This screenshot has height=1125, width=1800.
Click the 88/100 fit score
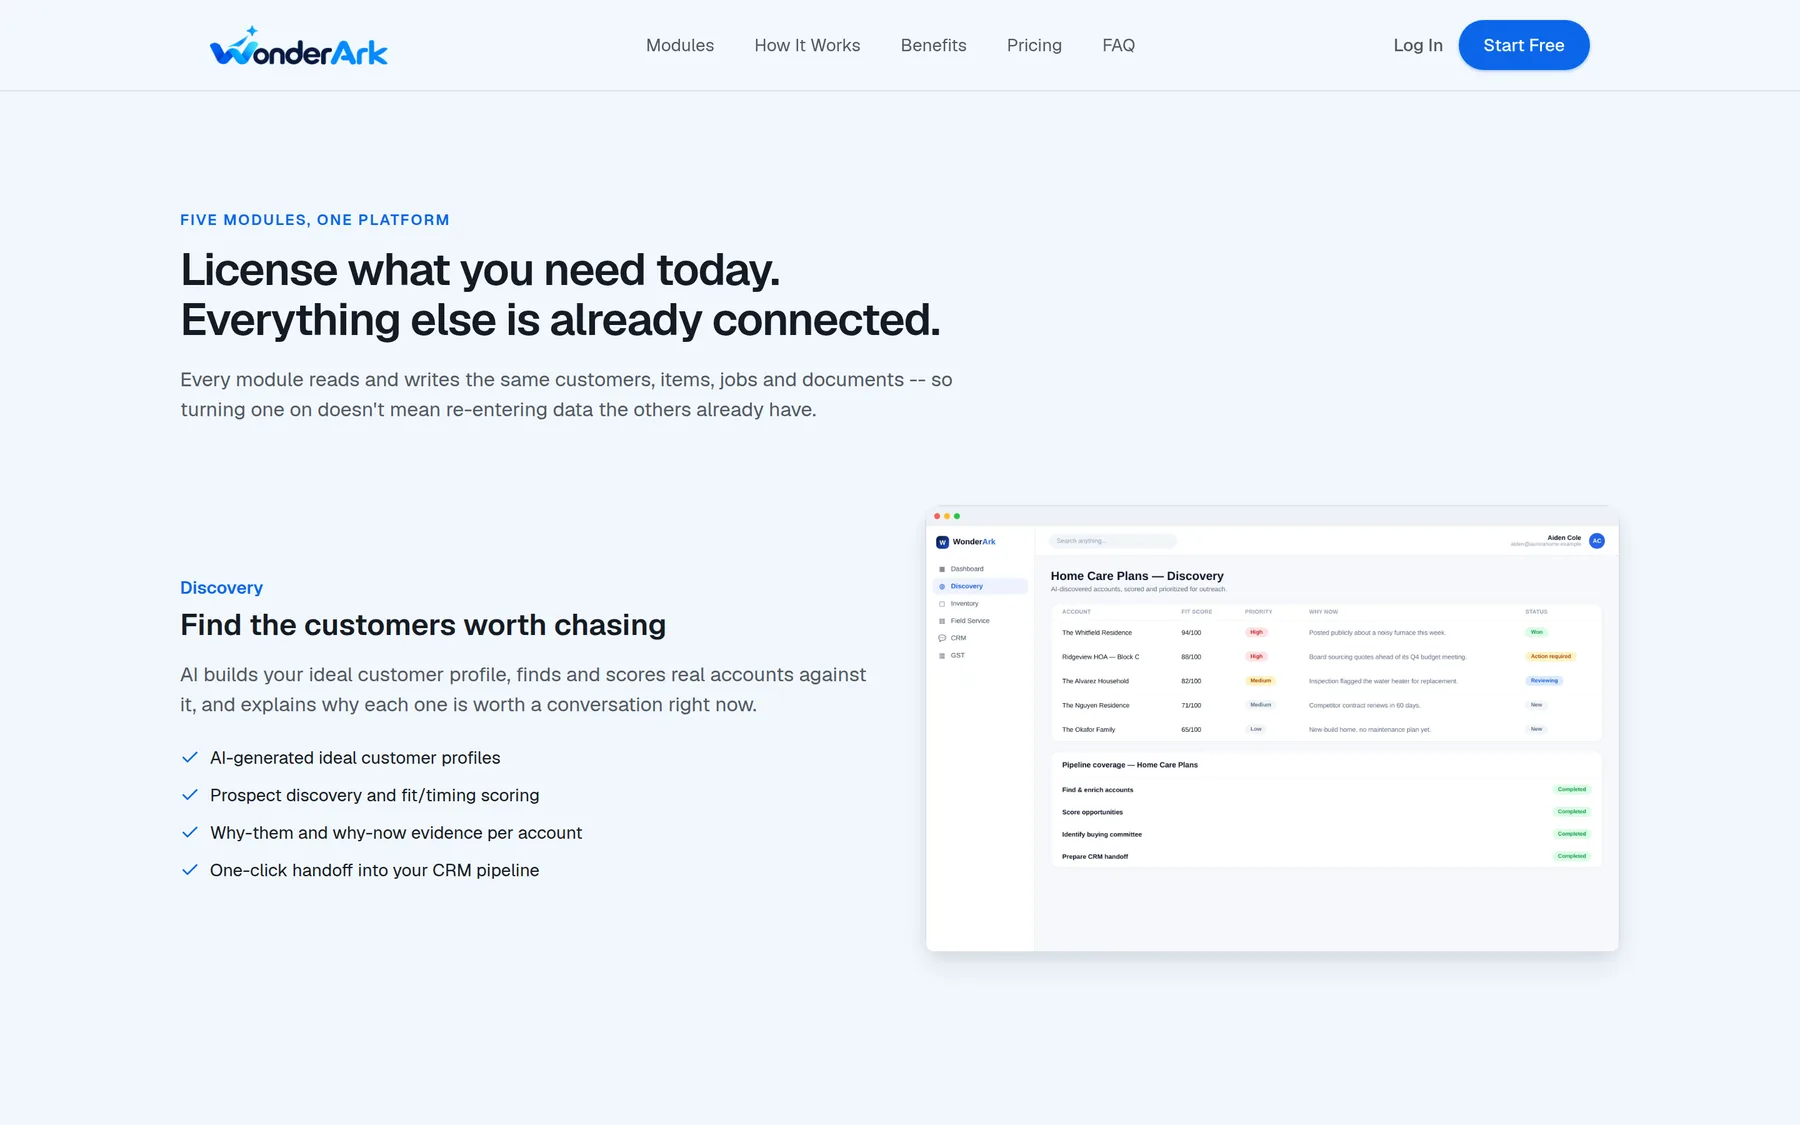coord(1191,657)
